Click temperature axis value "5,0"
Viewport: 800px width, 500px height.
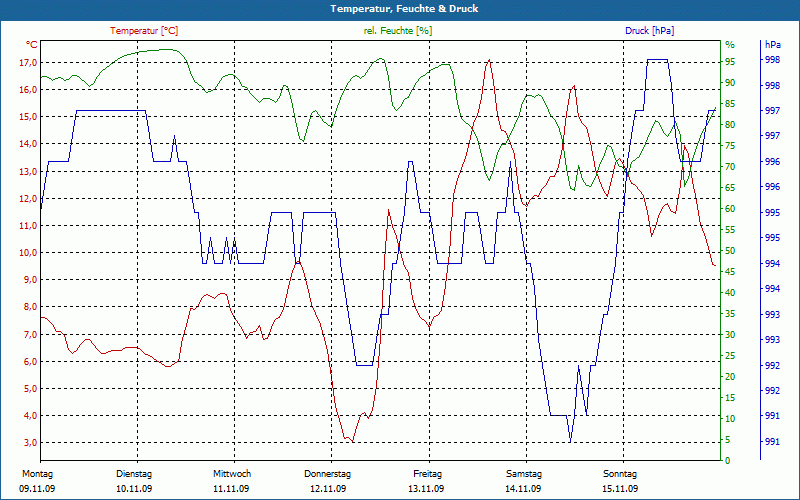(30, 388)
